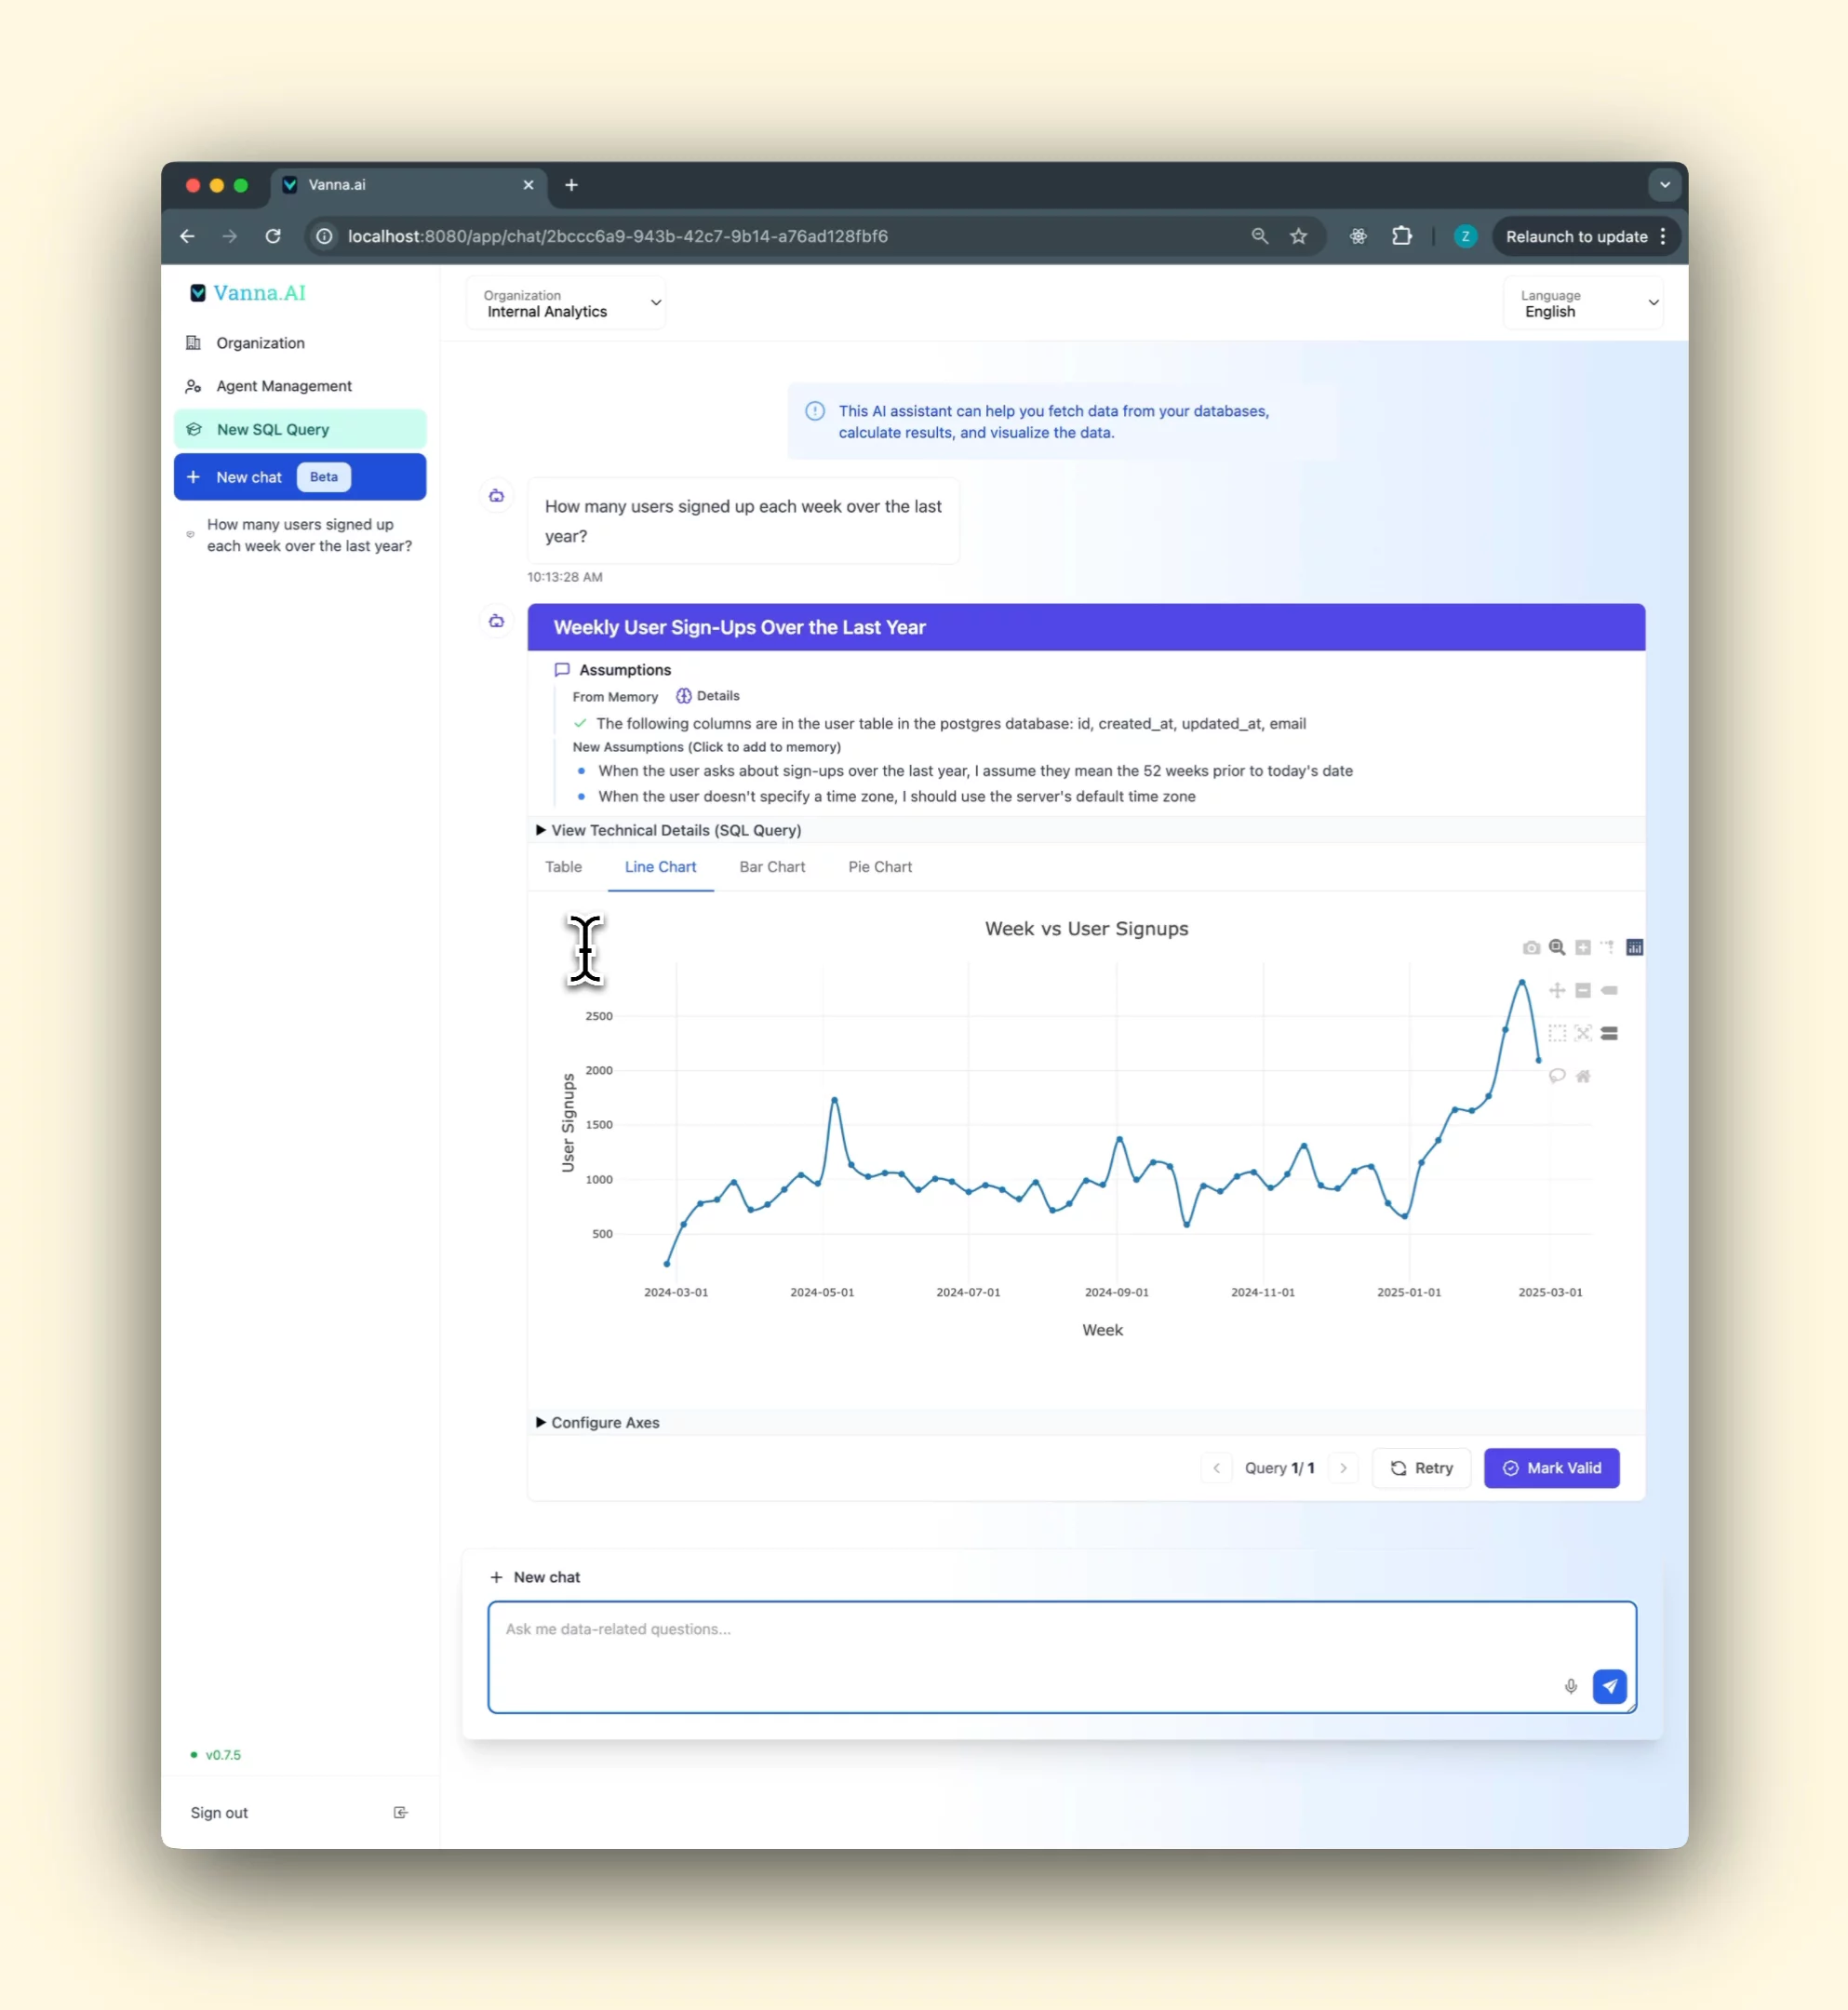Viewport: 1848px width, 2010px height.
Task: Click the microphone voice input icon
Action: pyautogui.click(x=1571, y=1686)
